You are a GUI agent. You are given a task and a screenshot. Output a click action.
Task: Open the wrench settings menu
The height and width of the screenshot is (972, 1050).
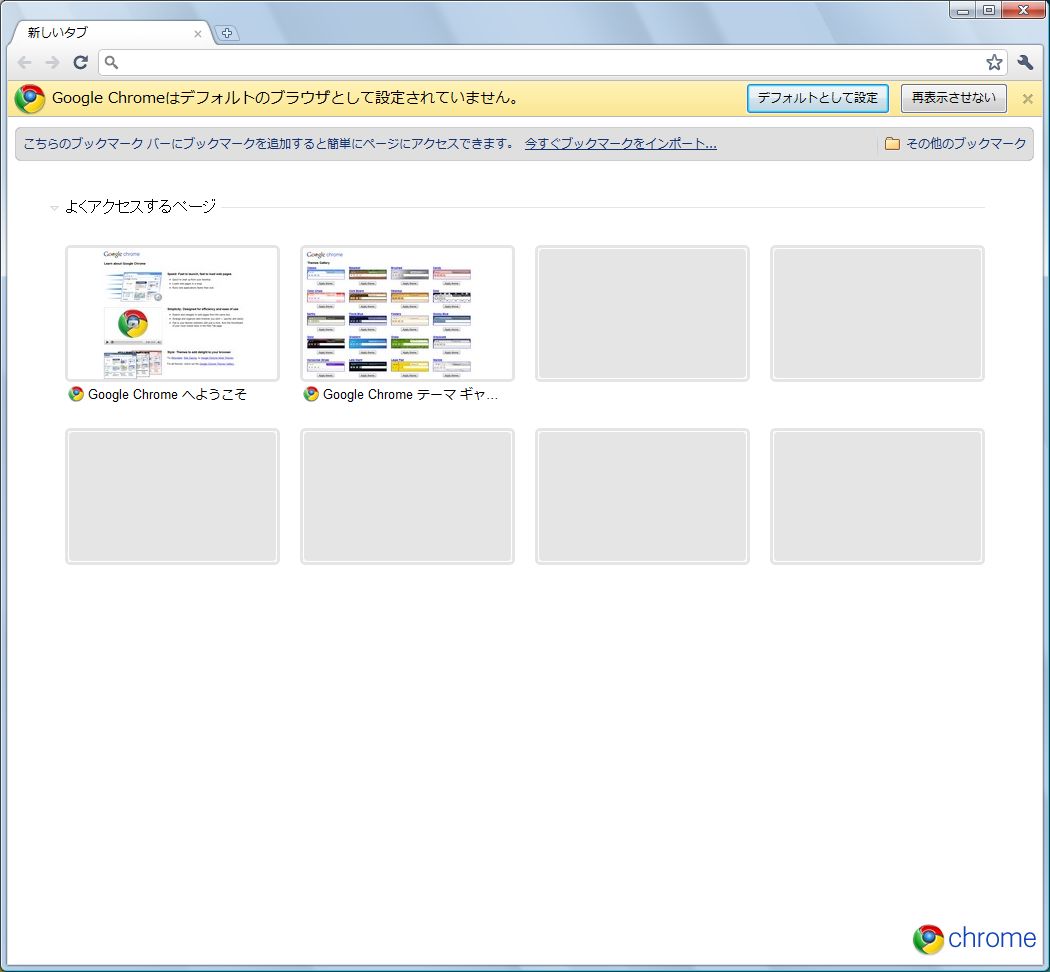1025,62
